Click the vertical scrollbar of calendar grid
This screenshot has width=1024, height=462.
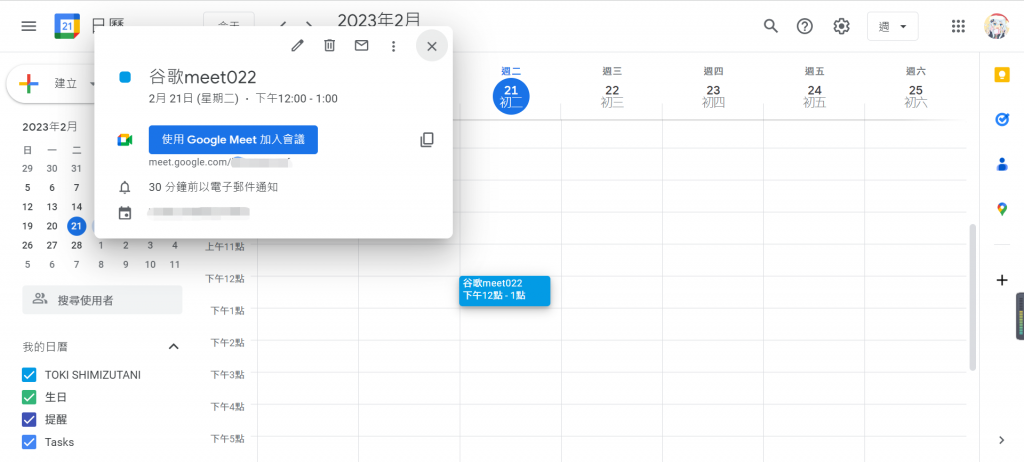coord(973,297)
